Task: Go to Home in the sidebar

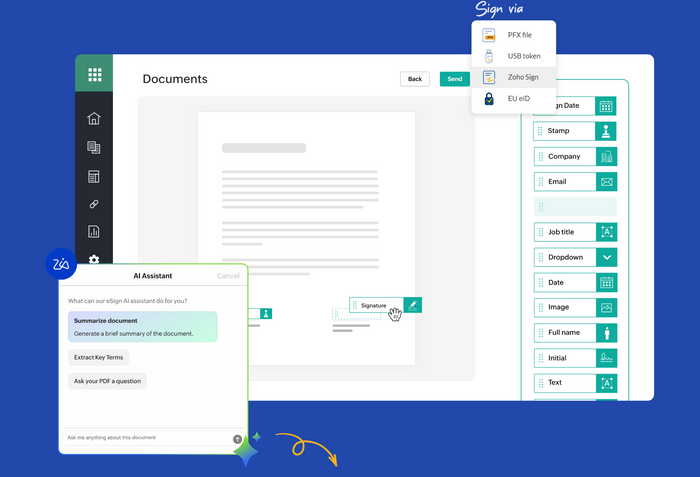Action: [x=94, y=119]
